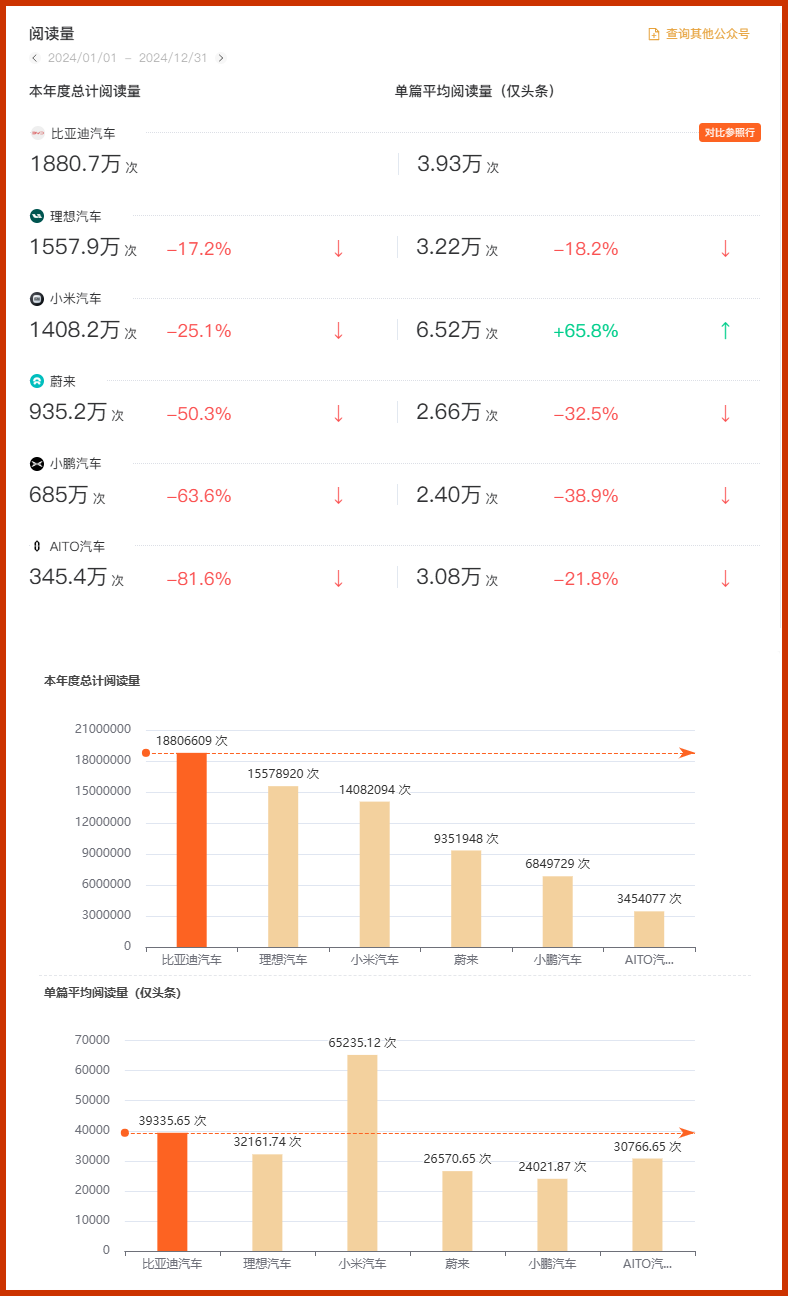788x1296 pixels.
Task: Click the 蔚来 account name in list
Action: [63, 381]
